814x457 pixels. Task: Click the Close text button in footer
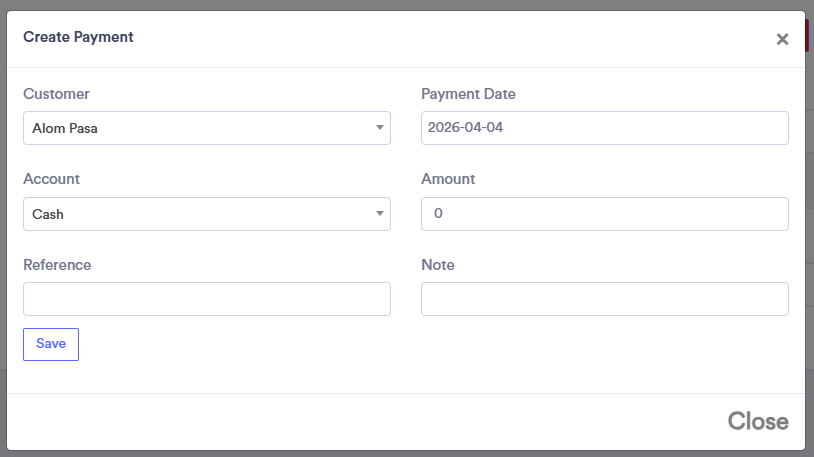(x=757, y=421)
